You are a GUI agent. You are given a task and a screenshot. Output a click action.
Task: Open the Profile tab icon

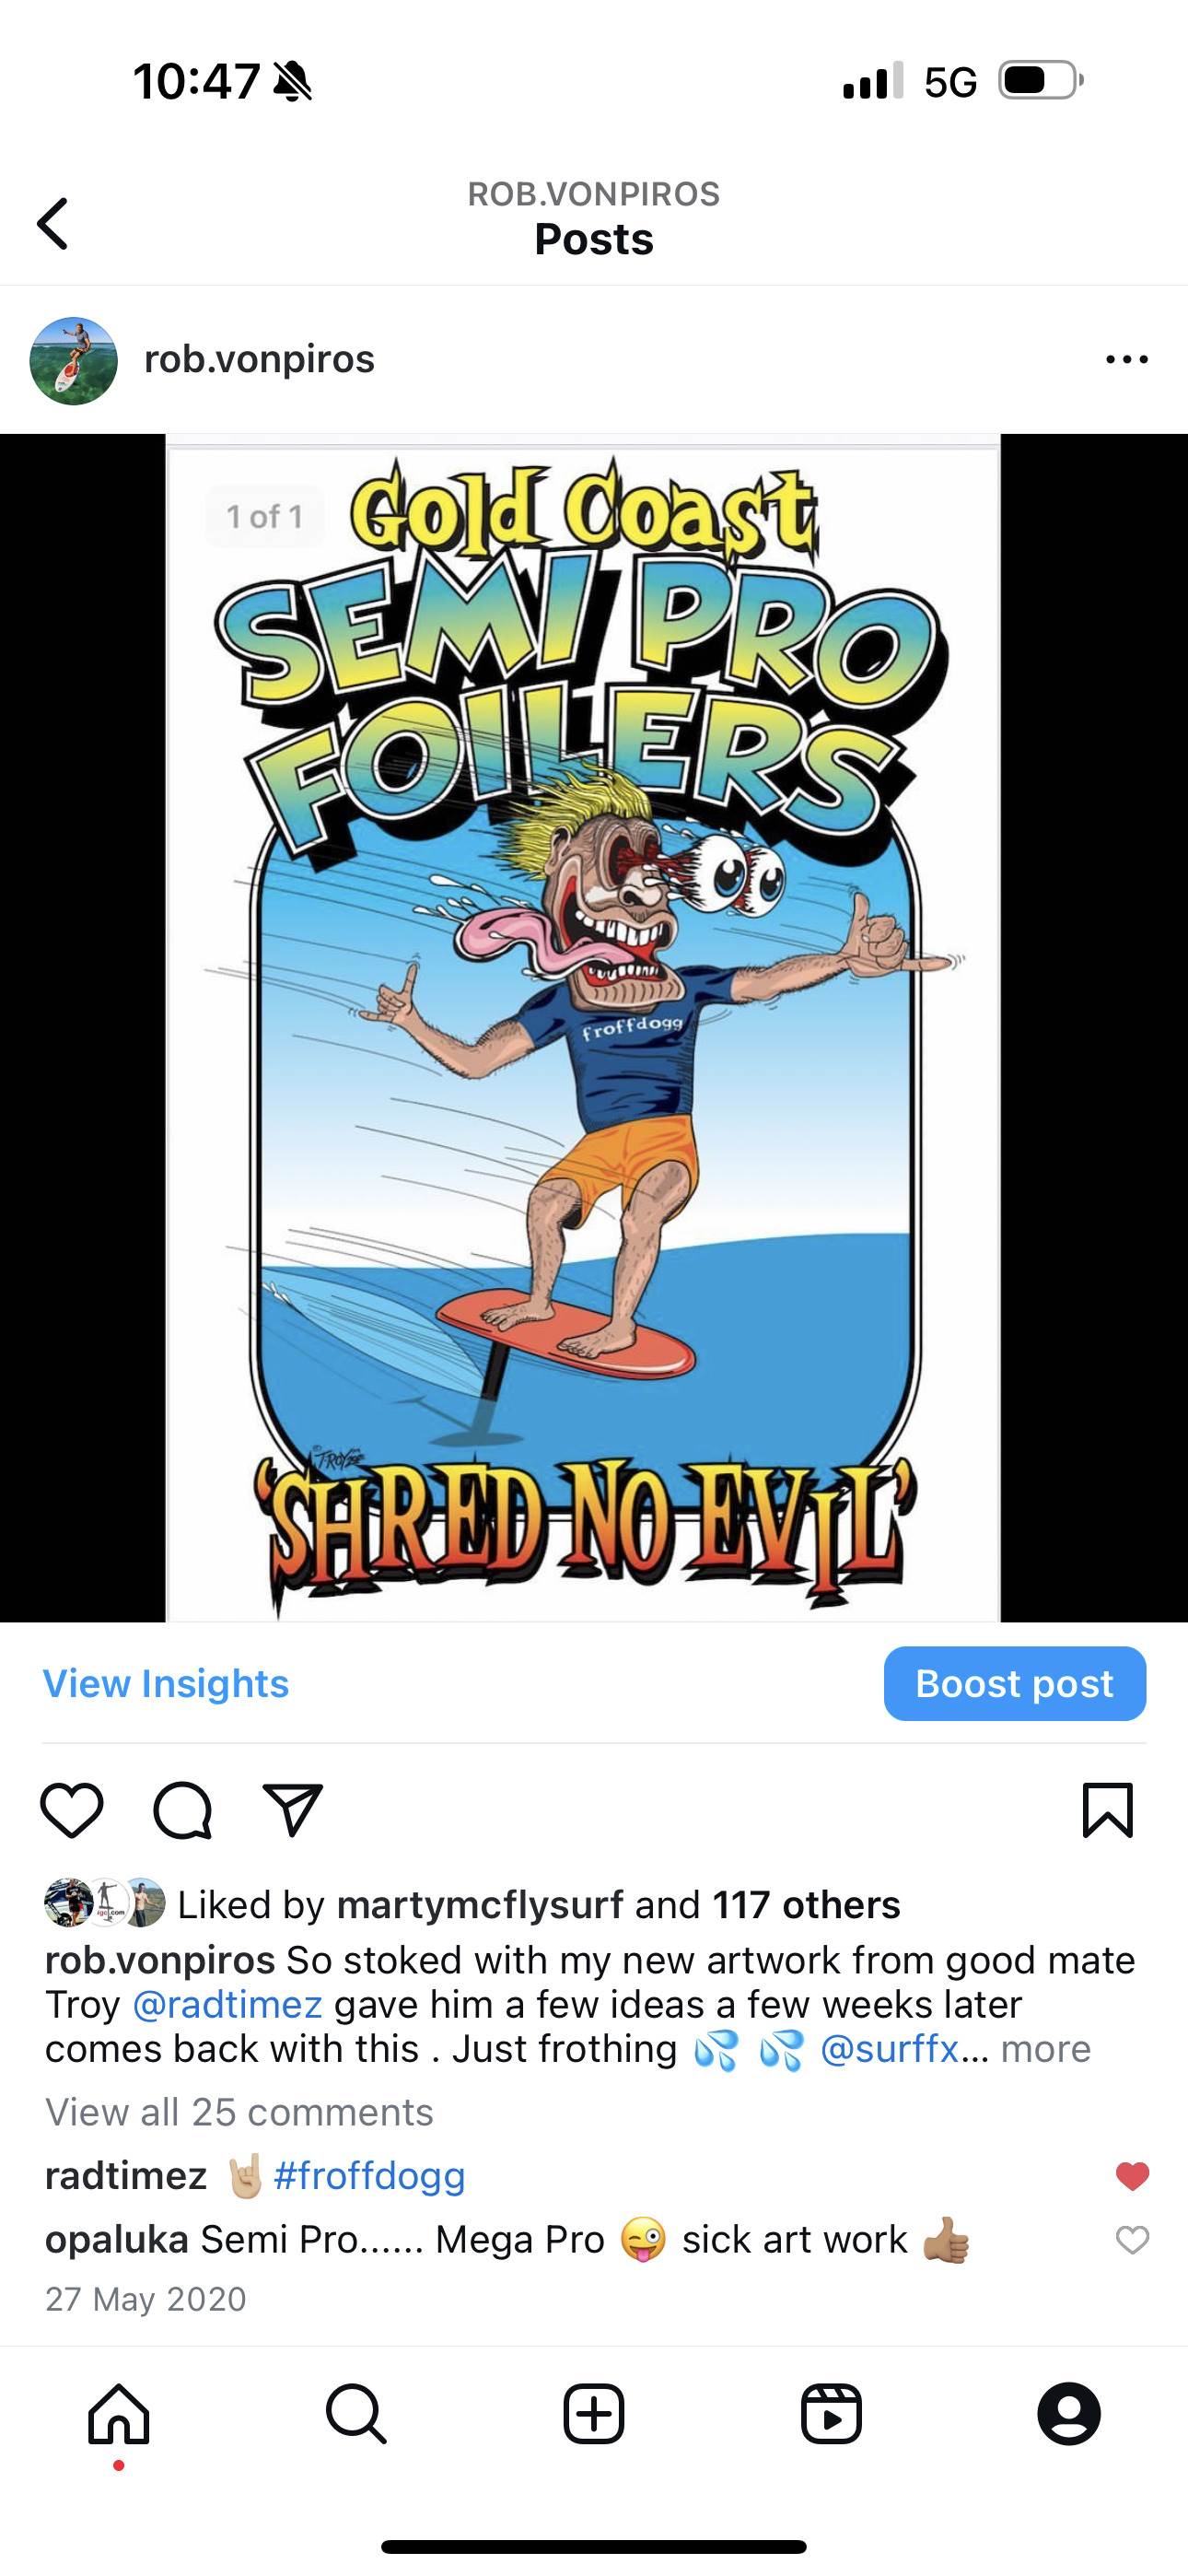tap(1069, 2414)
